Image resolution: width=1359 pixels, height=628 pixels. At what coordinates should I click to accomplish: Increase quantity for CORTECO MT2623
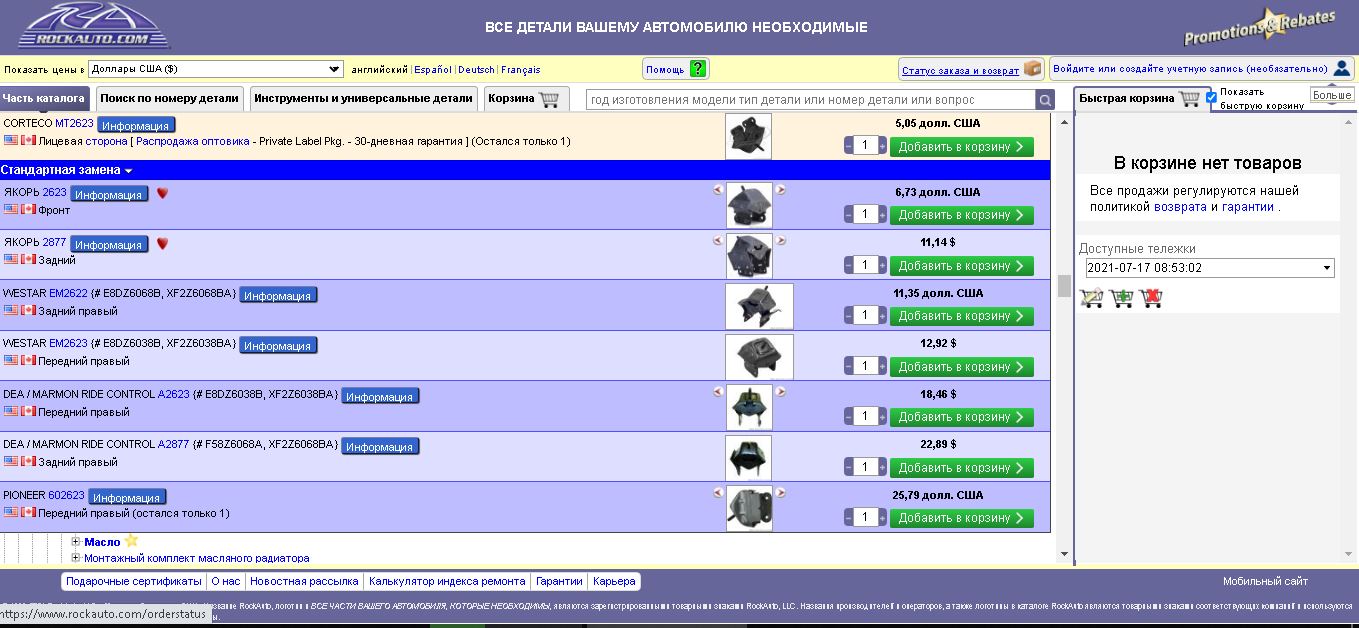[882, 146]
